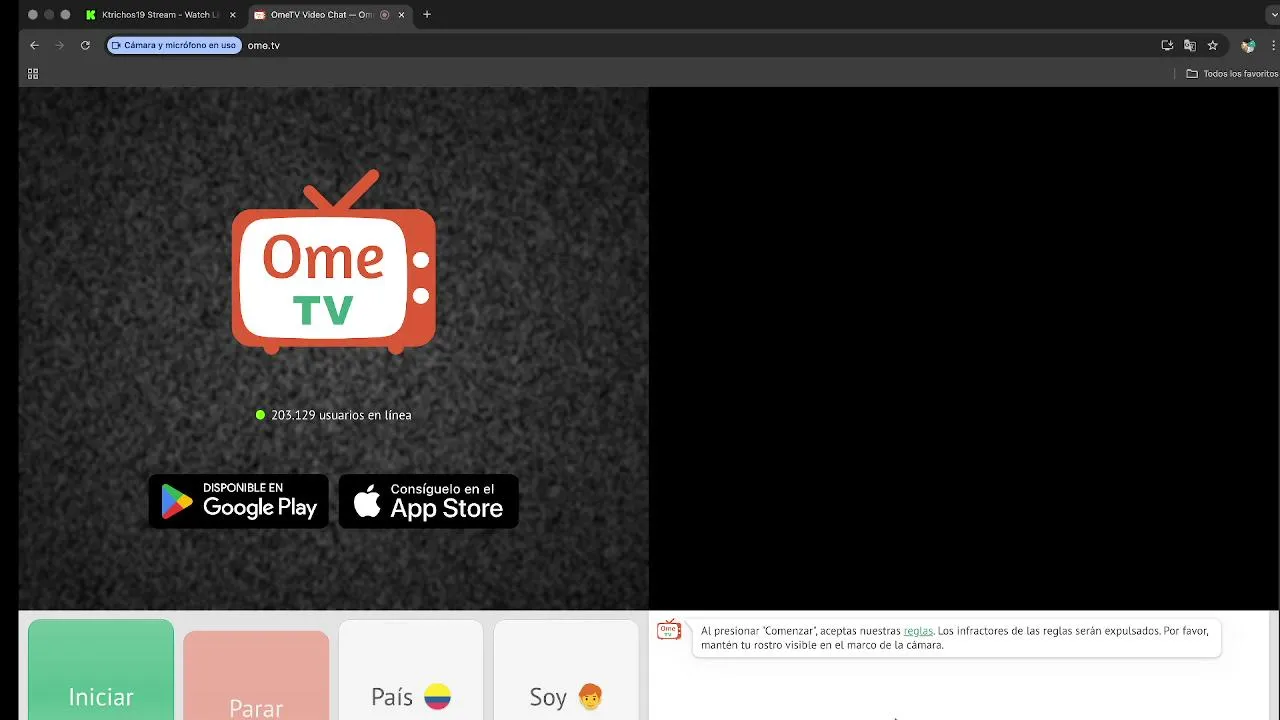Open the browser profile avatar

click(1248, 45)
